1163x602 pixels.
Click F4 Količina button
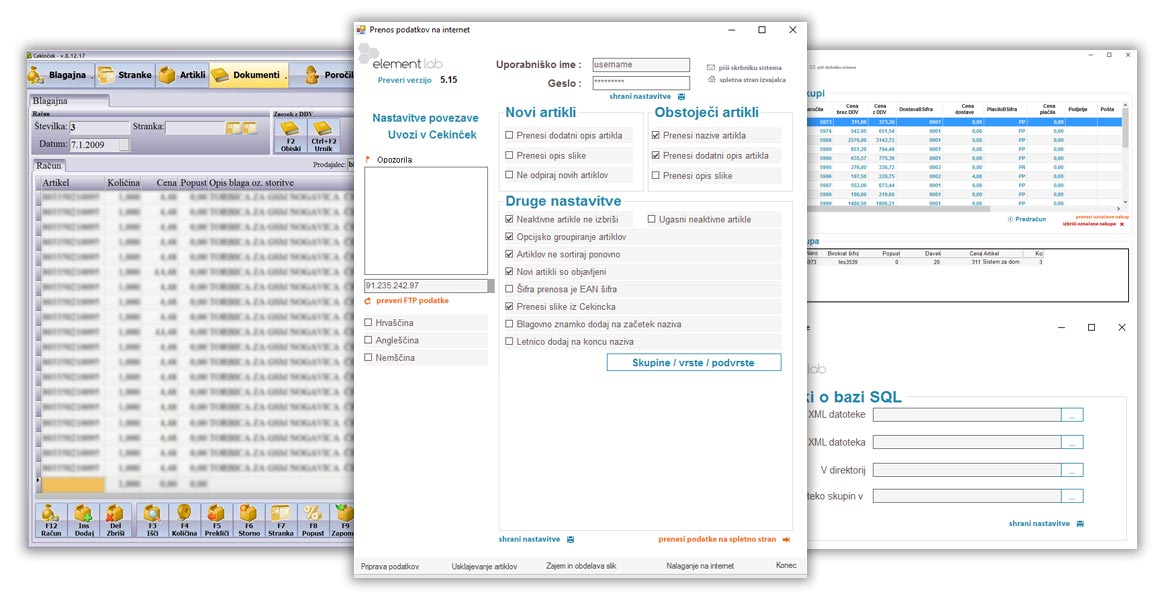point(185,520)
